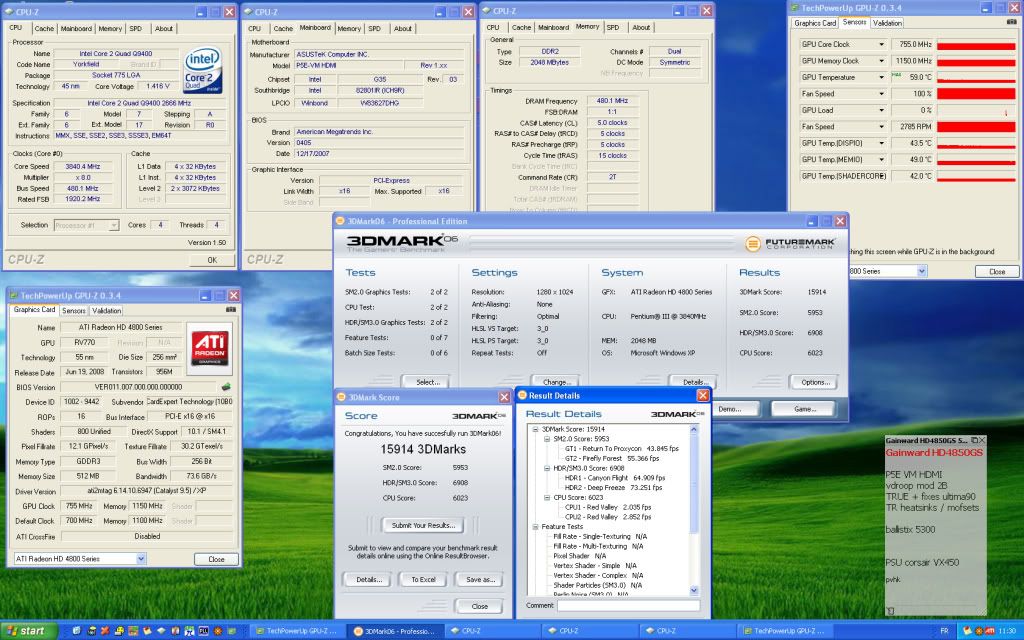The image size is (1024, 640).
Task: Open ATI Radeon HD 4800 Series dropdown
Action: (x=139, y=559)
